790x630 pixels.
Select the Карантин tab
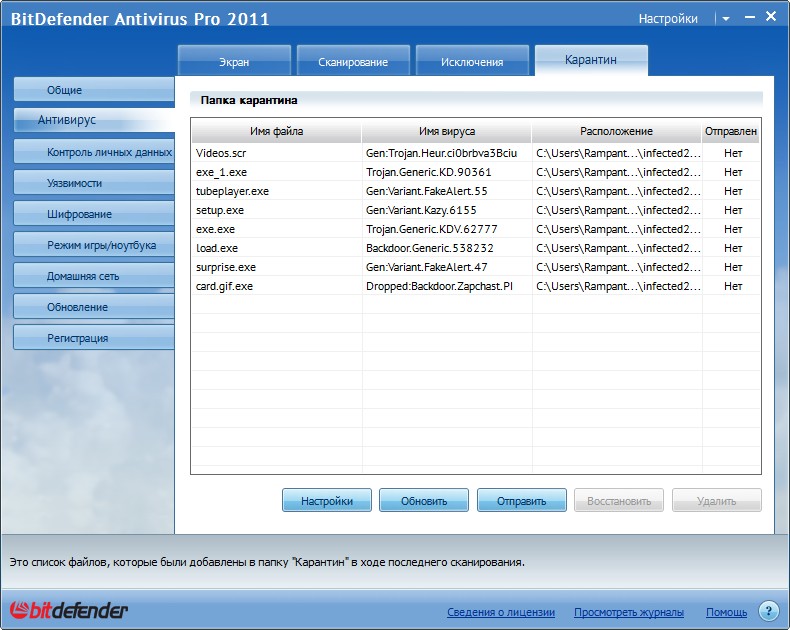click(591, 60)
